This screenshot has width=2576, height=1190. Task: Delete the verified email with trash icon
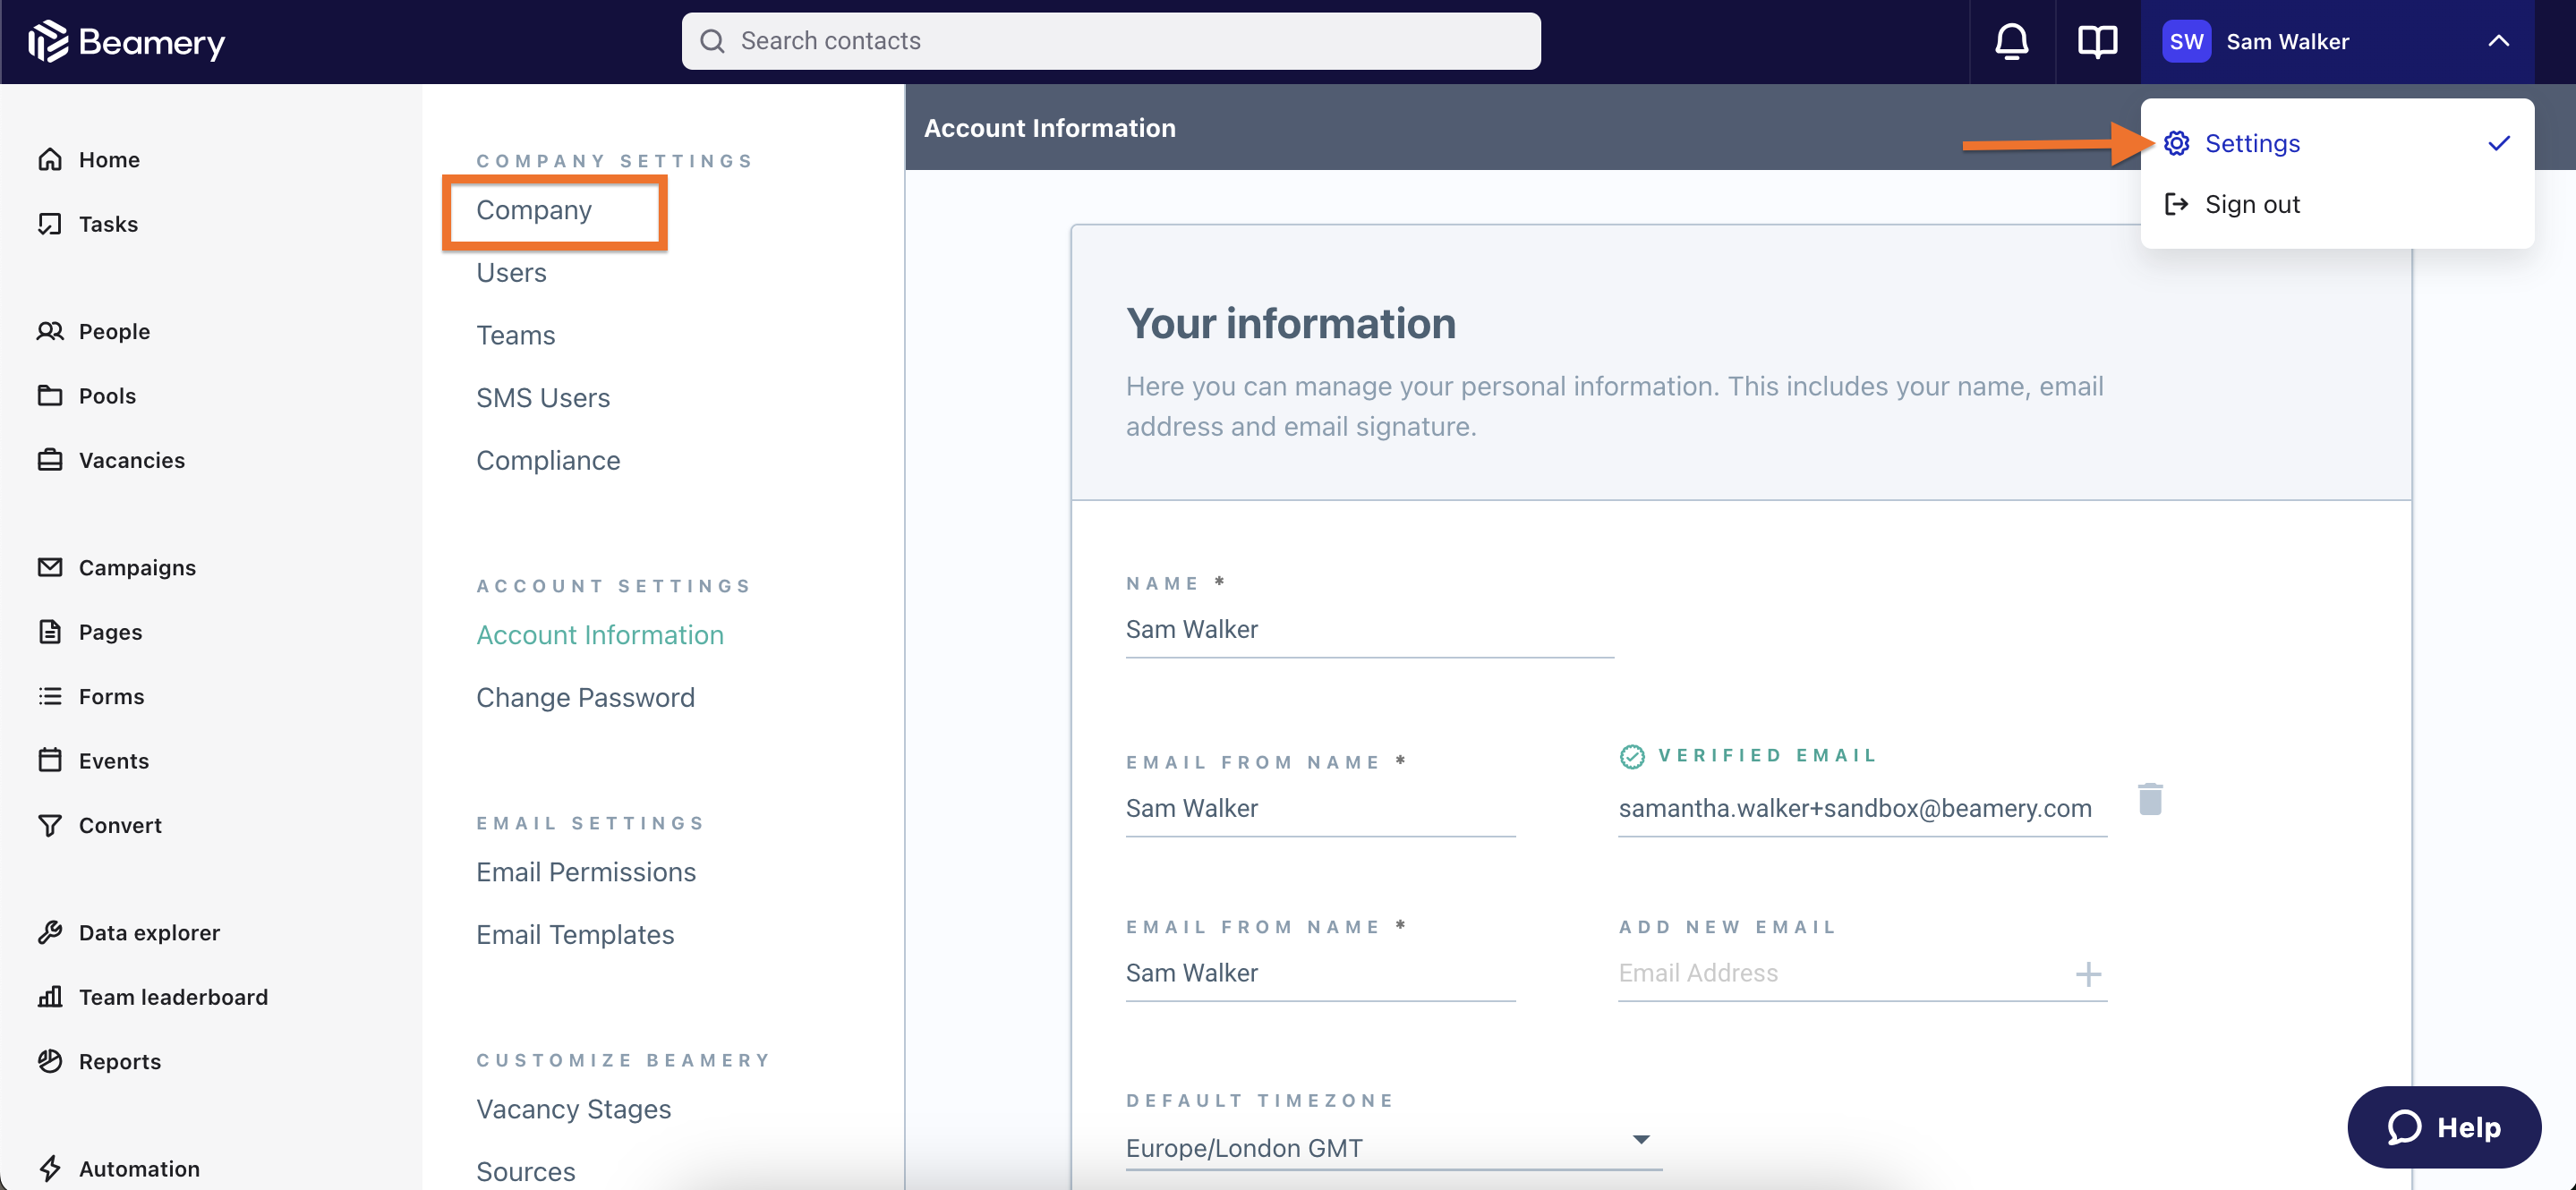(2150, 799)
